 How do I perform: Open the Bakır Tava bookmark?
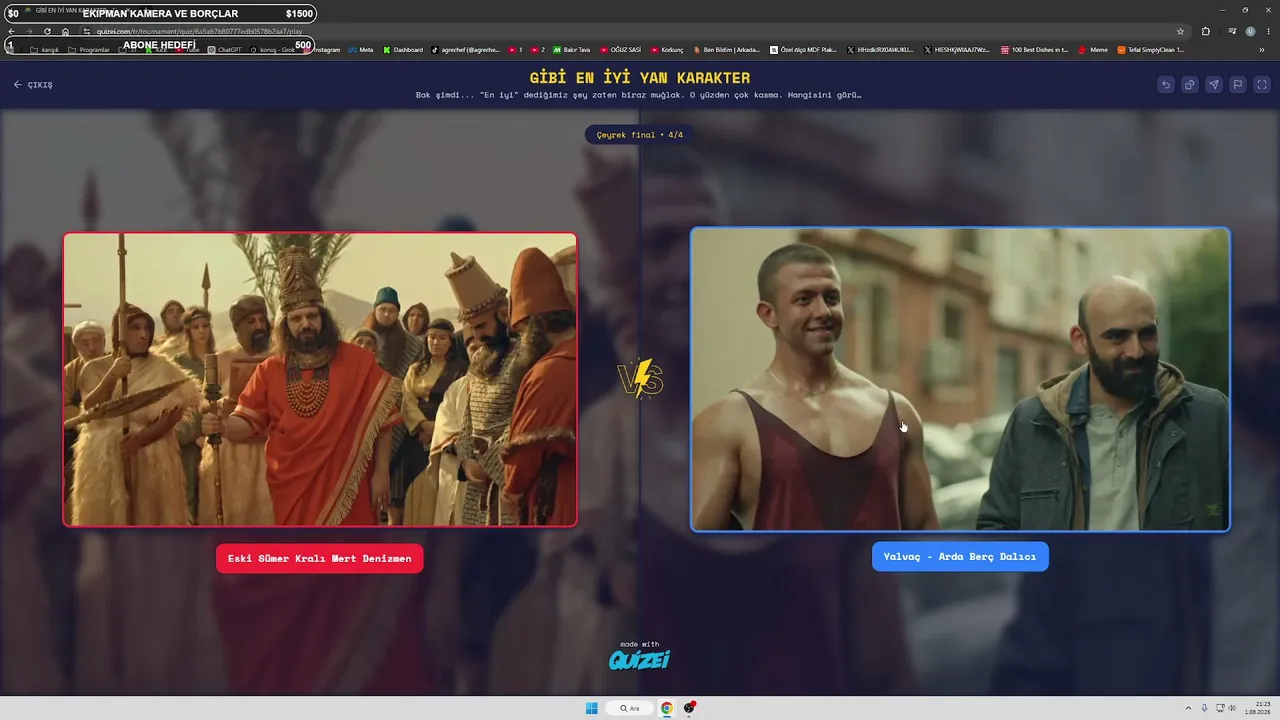(571, 50)
